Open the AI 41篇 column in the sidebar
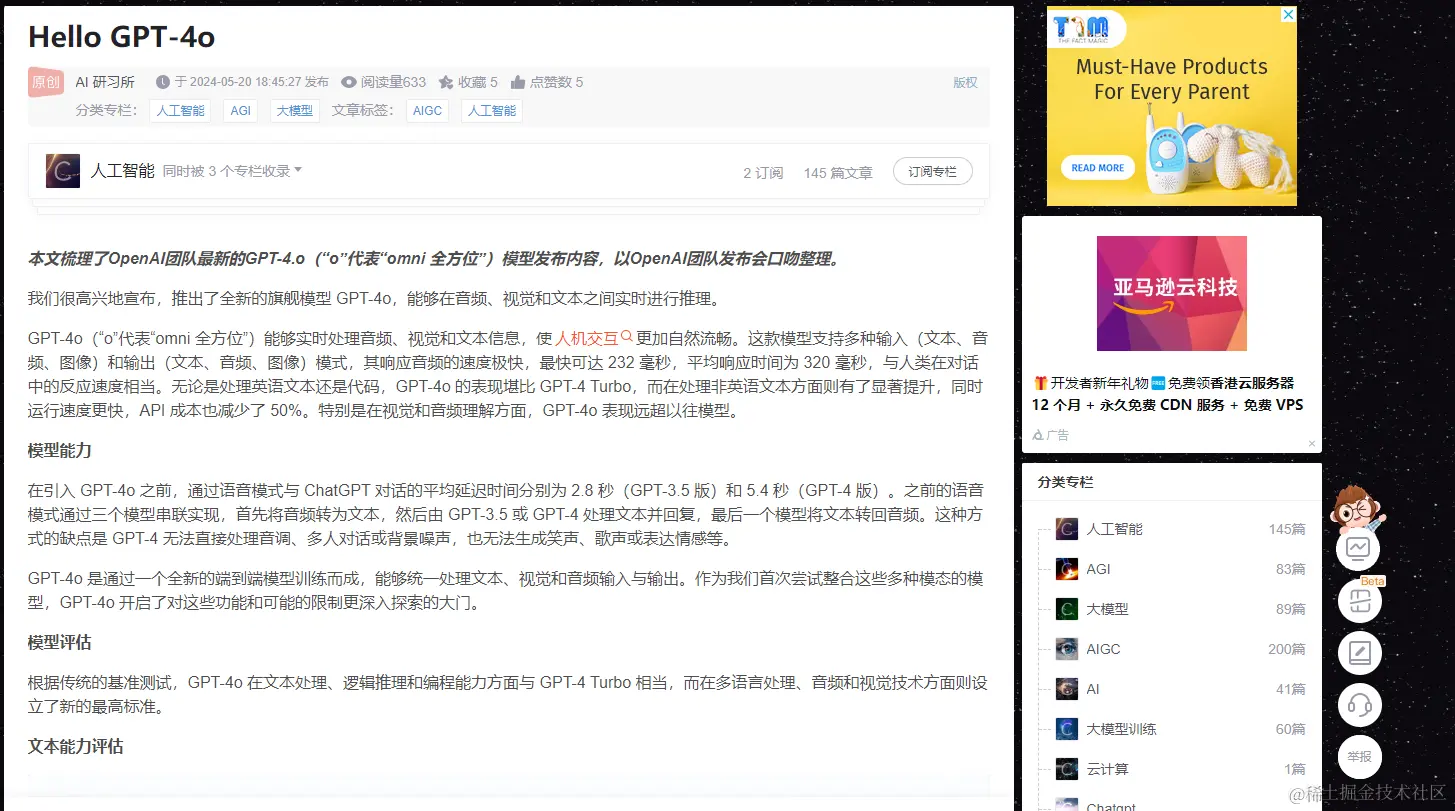Image resolution: width=1455 pixels, height=811 pixels. (1180, 689)
